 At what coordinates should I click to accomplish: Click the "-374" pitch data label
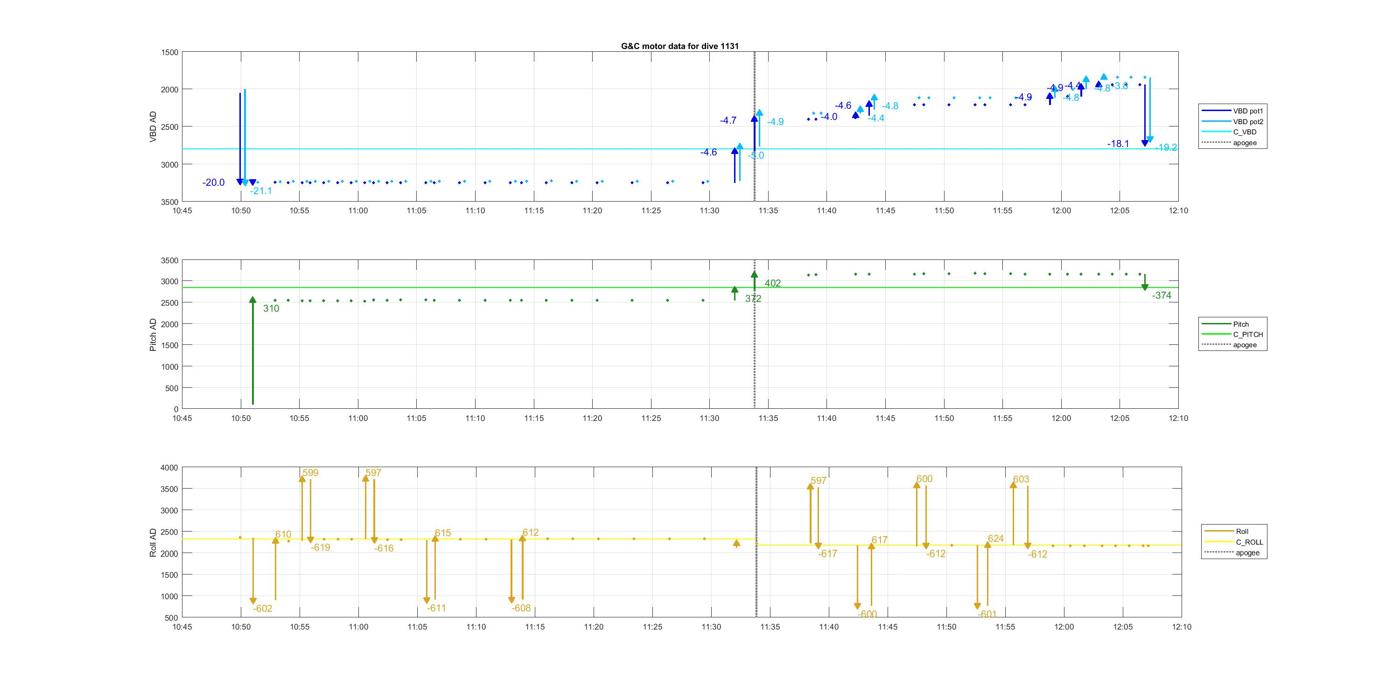click(x=1162, y=296)
